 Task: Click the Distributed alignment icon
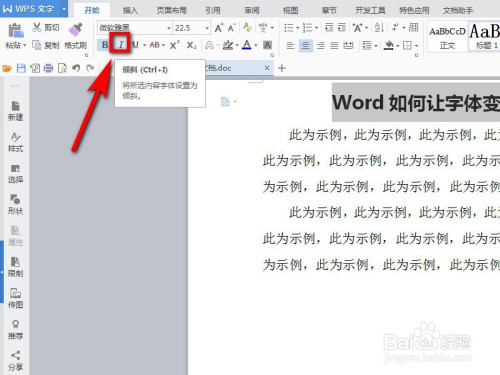point(348,45)
